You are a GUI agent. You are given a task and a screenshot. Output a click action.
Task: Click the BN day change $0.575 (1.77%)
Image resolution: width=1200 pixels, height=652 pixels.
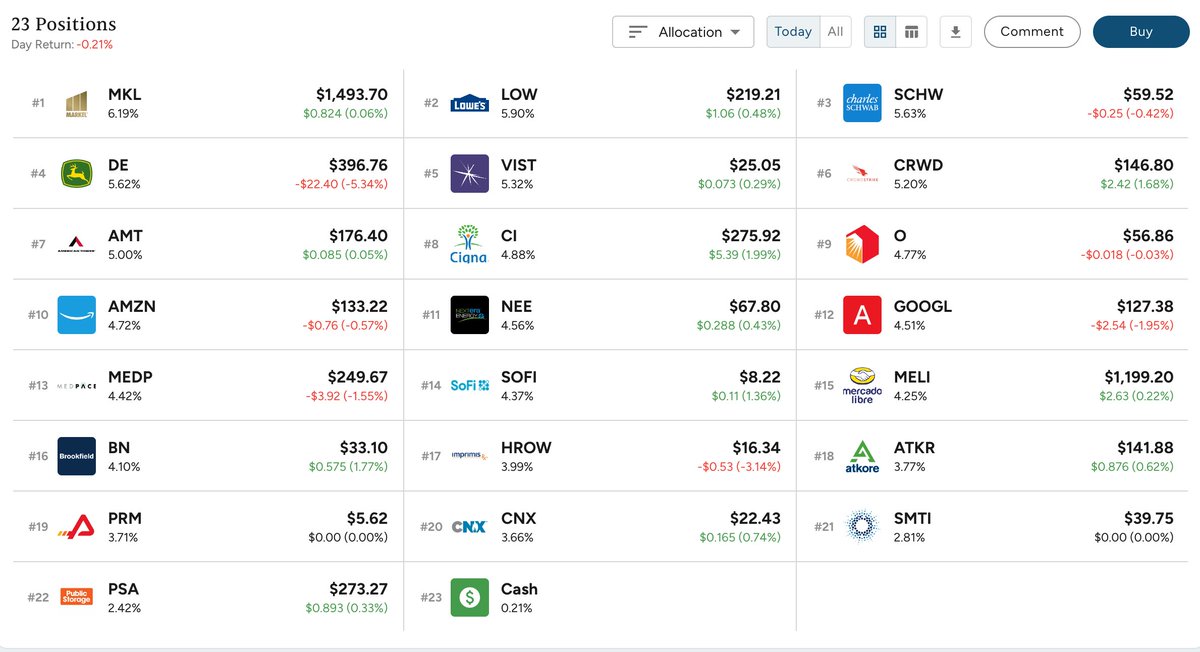[x=348, y=467]
